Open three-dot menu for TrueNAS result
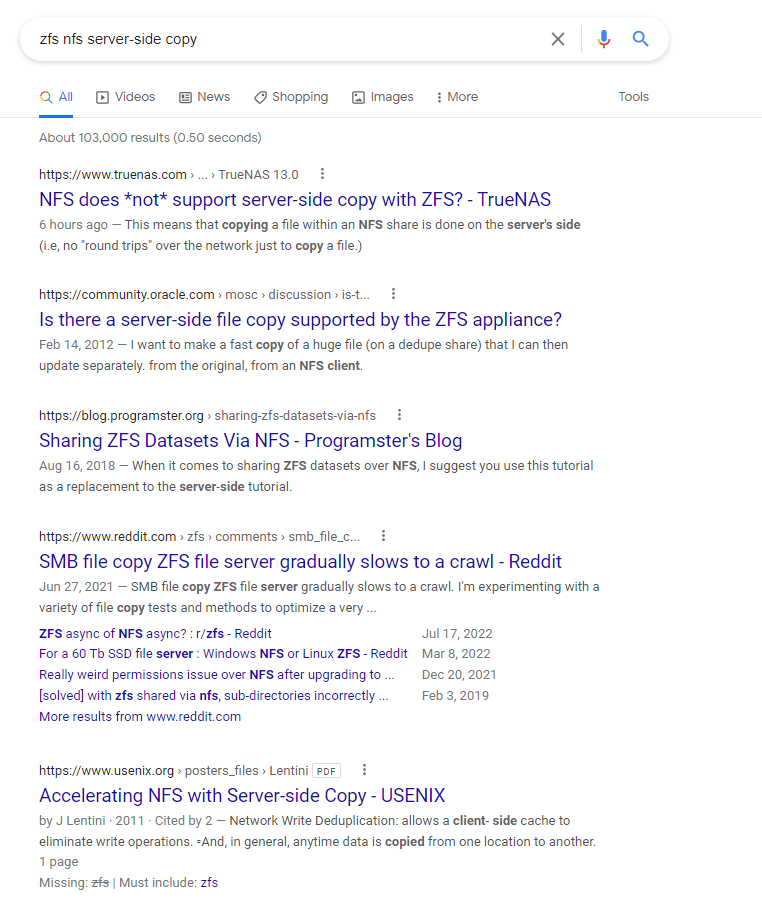Image resolution: width=762 pixels, height=908 pixels. tap(323, 174)
